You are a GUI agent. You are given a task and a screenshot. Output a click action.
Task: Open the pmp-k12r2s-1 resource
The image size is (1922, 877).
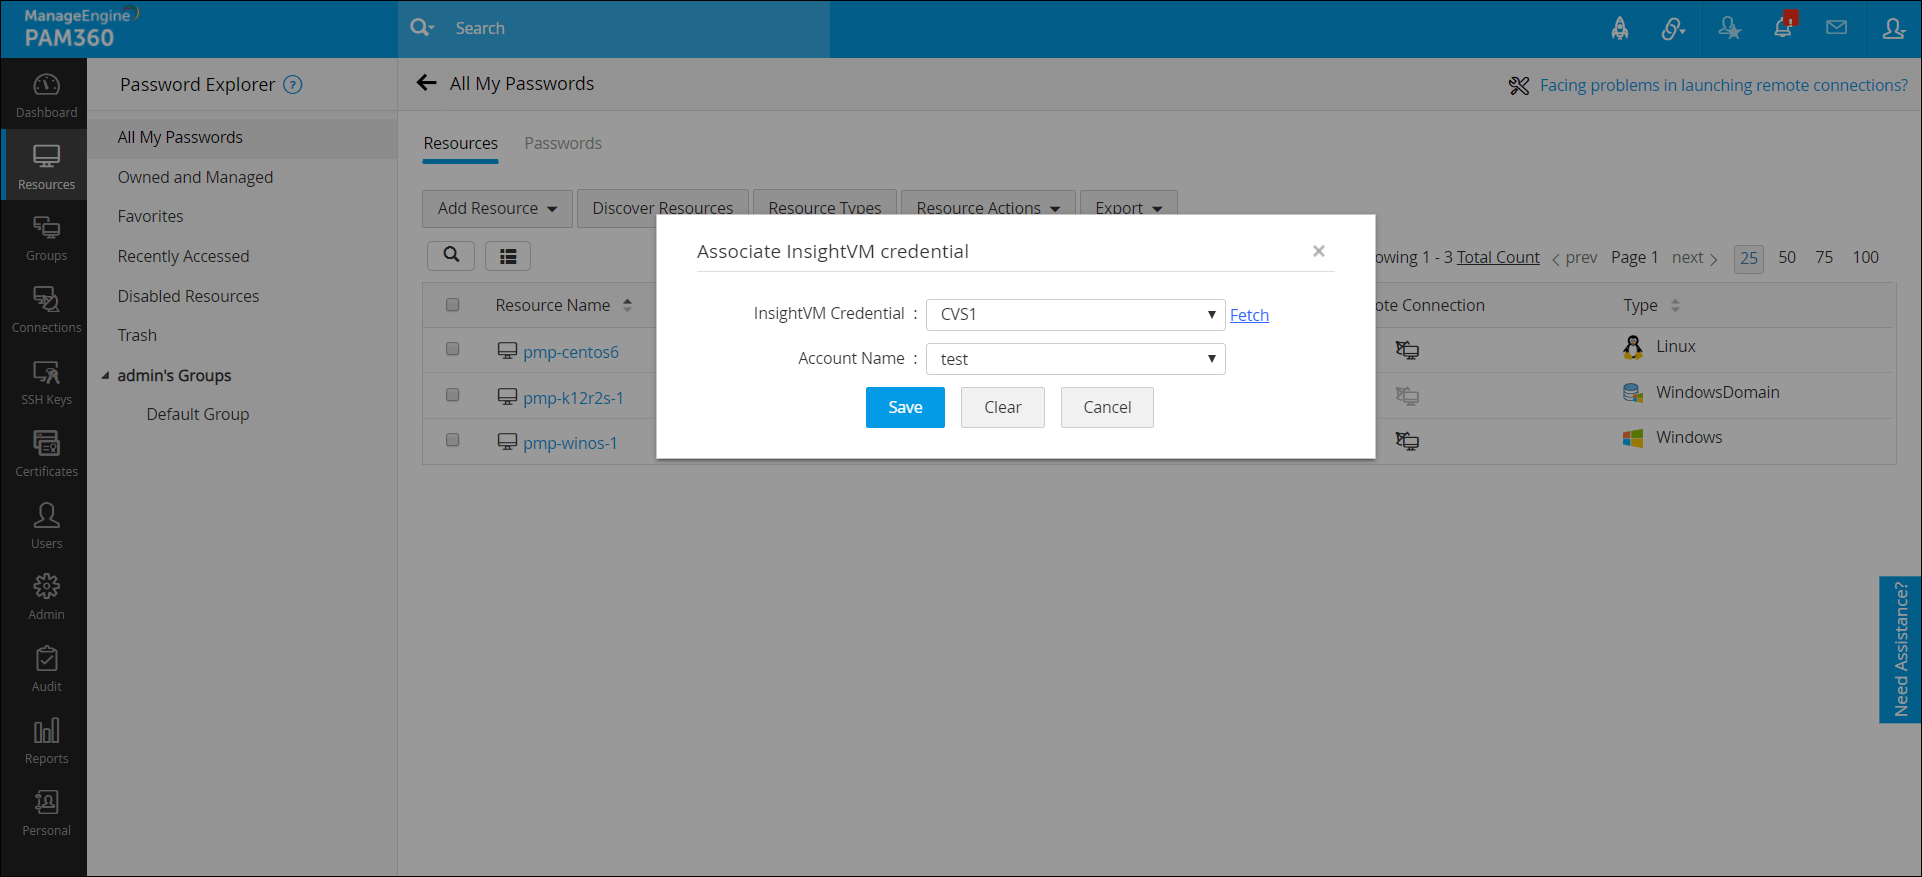(x=573, y=398)
